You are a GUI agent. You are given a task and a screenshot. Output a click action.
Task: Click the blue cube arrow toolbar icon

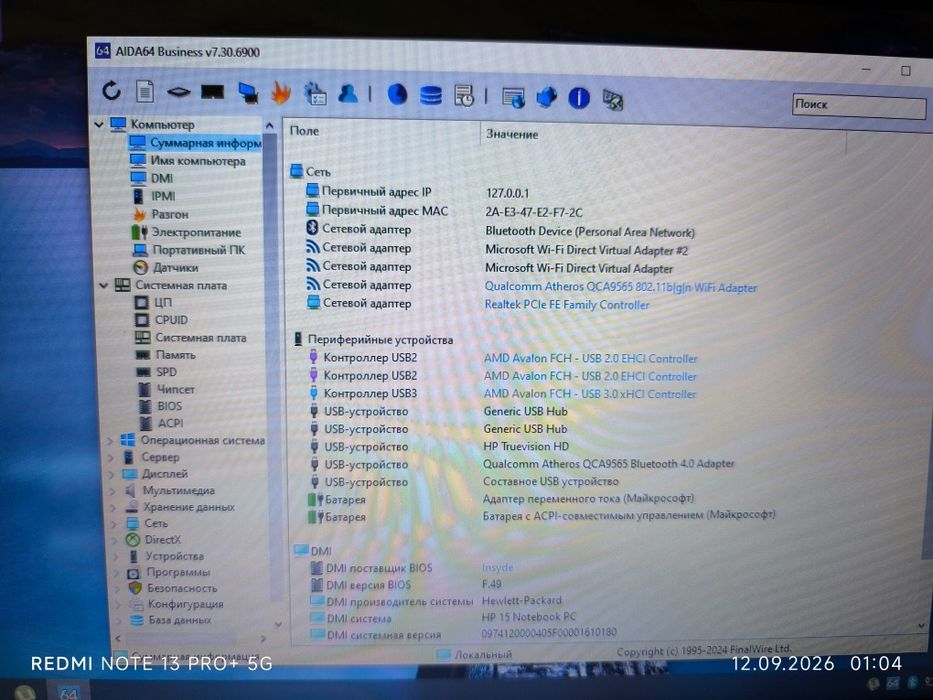tap(546, 97)
